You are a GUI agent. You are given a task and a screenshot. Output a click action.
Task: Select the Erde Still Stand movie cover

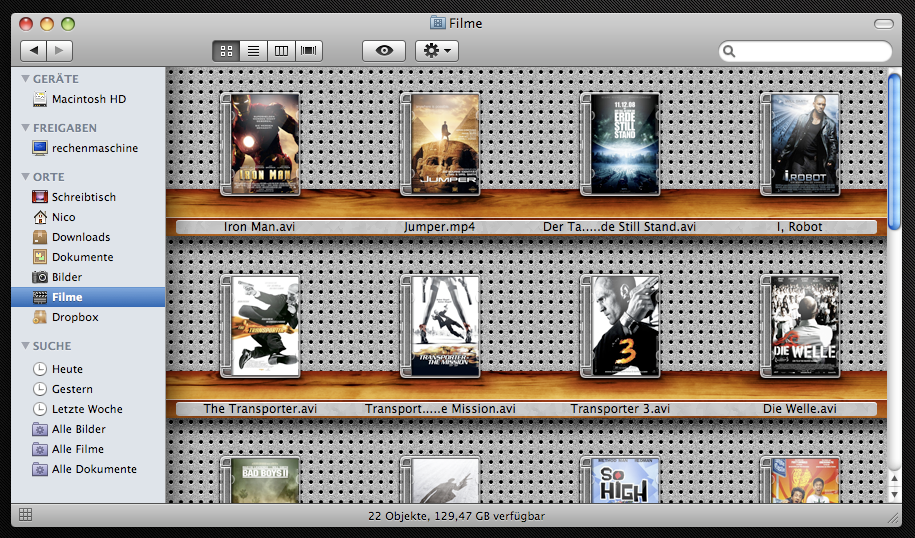click(x=620, y=144)
